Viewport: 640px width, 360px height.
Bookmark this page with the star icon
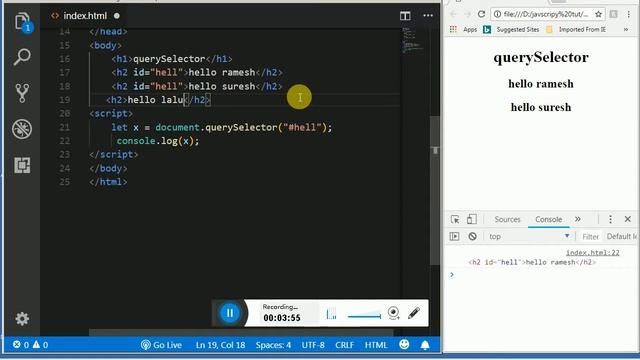point(598,14)
